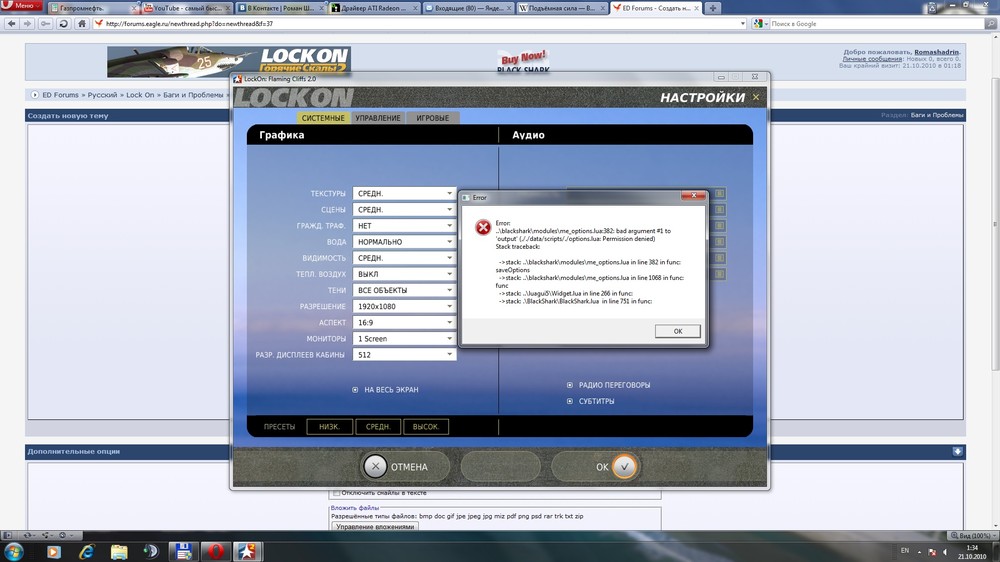Switch to the Газпромнефть tab
The width and height of the screenshot is (1000, 562).
point(94,8)
